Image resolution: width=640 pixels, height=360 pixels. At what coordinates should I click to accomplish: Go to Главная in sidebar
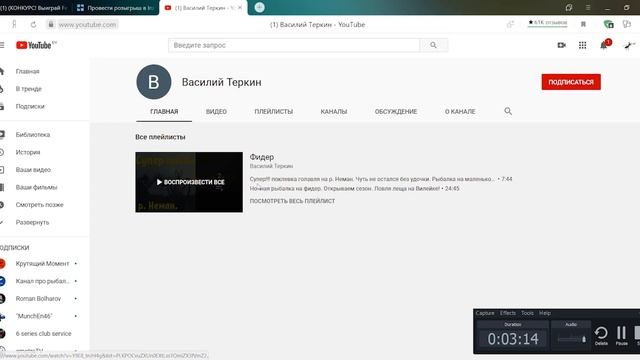point(27,71)
